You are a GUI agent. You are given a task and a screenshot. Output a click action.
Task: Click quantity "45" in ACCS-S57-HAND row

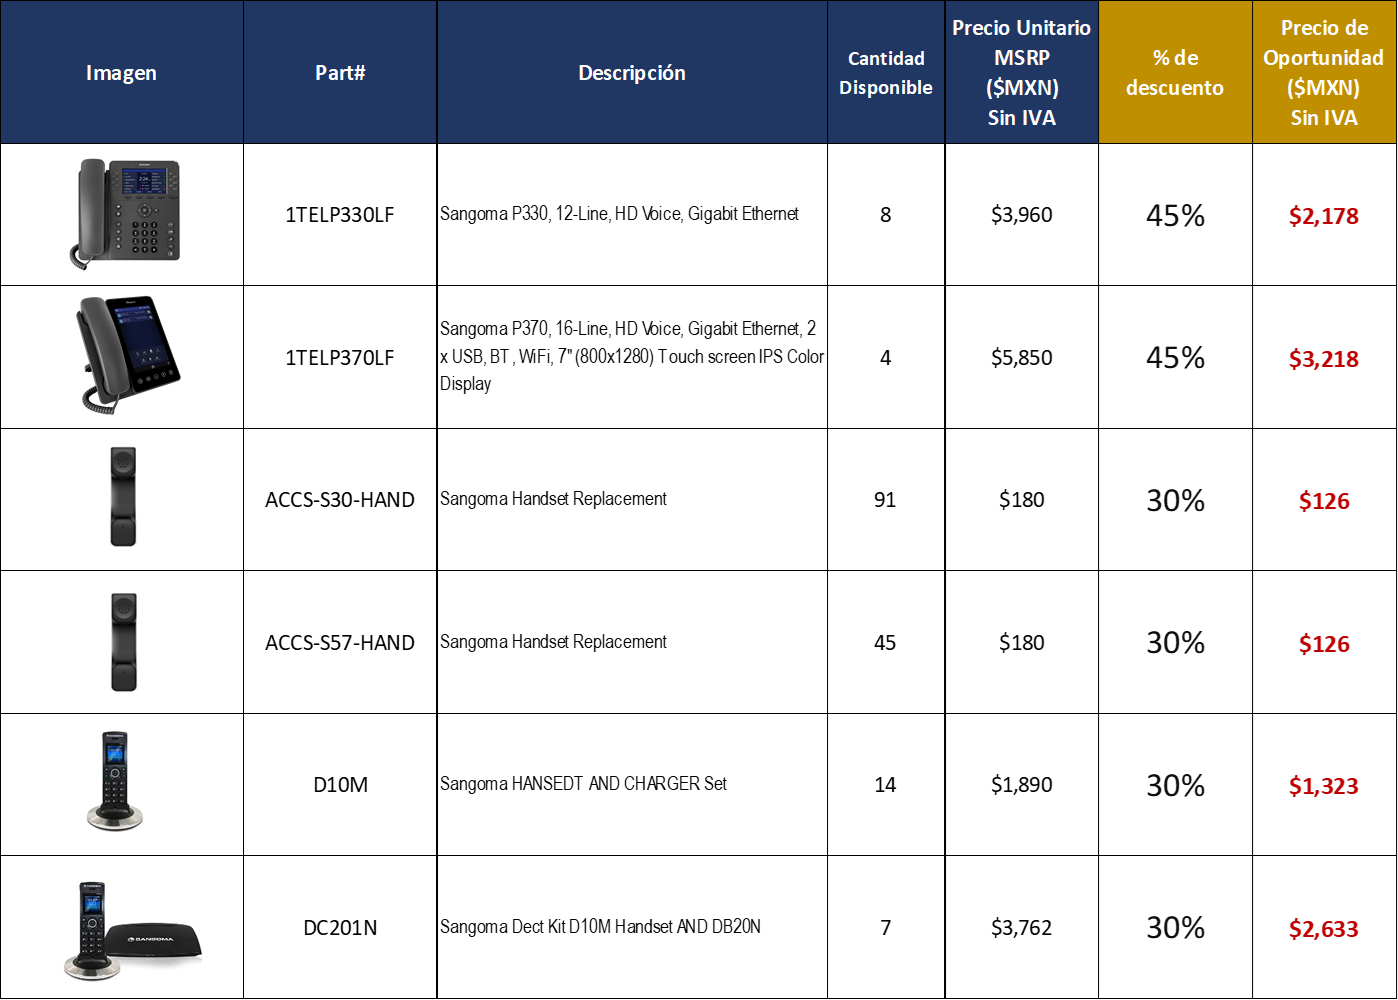point(885,643)
